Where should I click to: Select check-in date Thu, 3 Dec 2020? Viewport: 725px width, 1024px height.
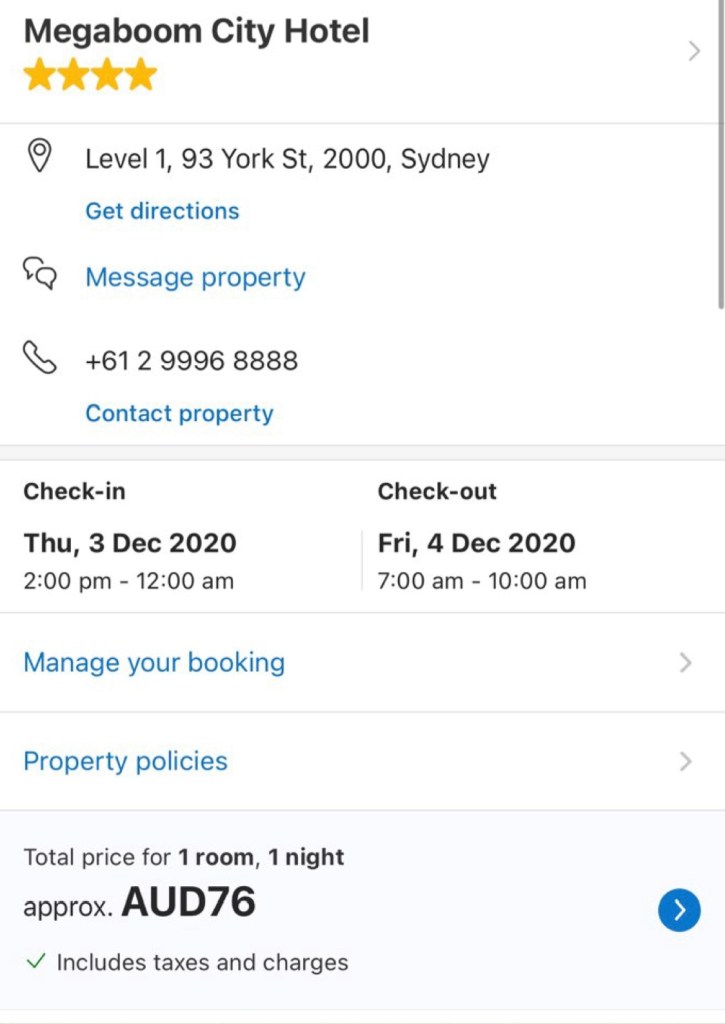coord(130,543)
